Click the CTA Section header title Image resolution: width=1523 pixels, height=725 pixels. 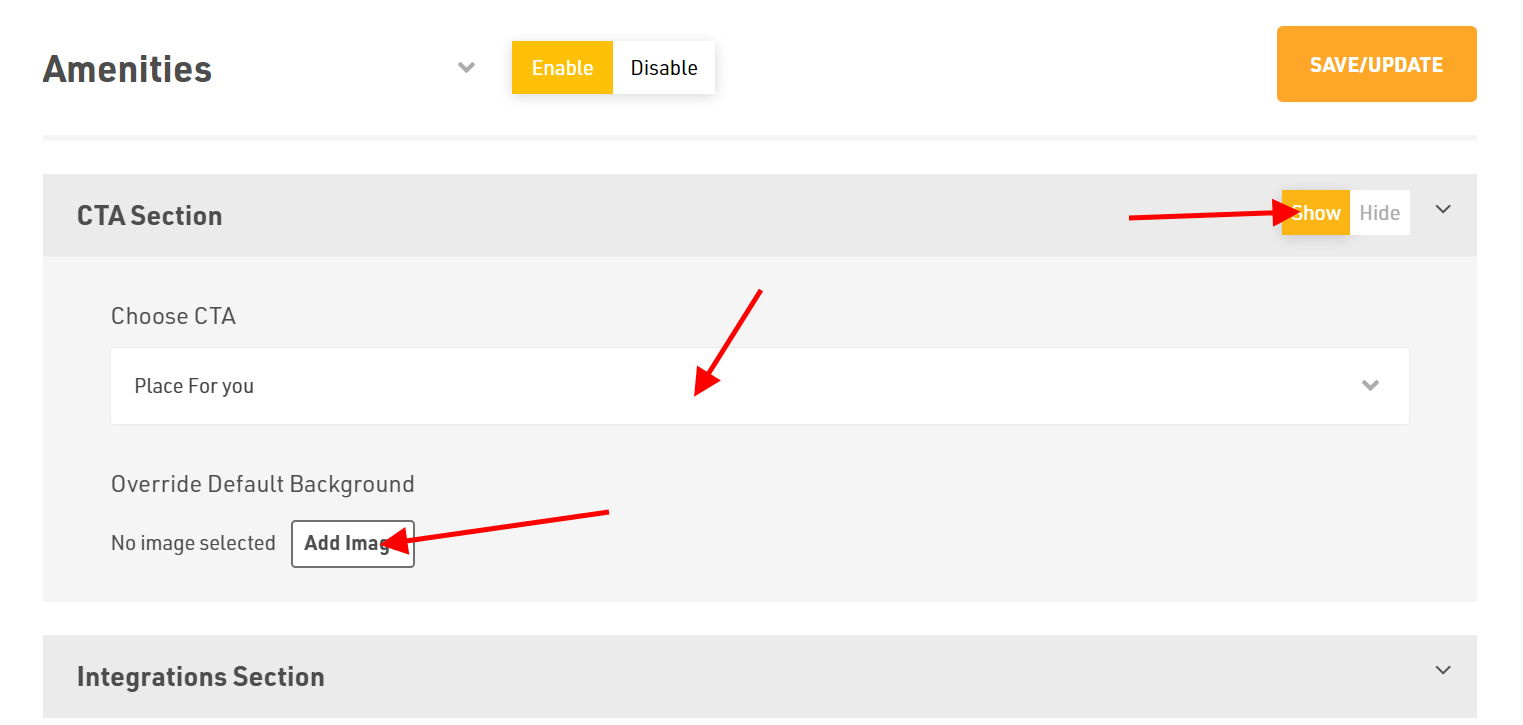click(150, 216)
